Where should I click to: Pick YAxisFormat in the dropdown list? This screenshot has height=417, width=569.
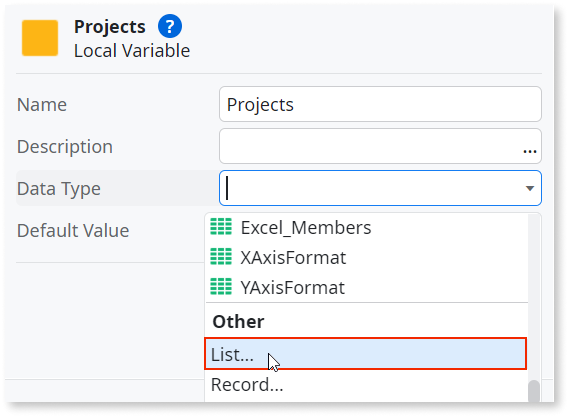(366, 287)
